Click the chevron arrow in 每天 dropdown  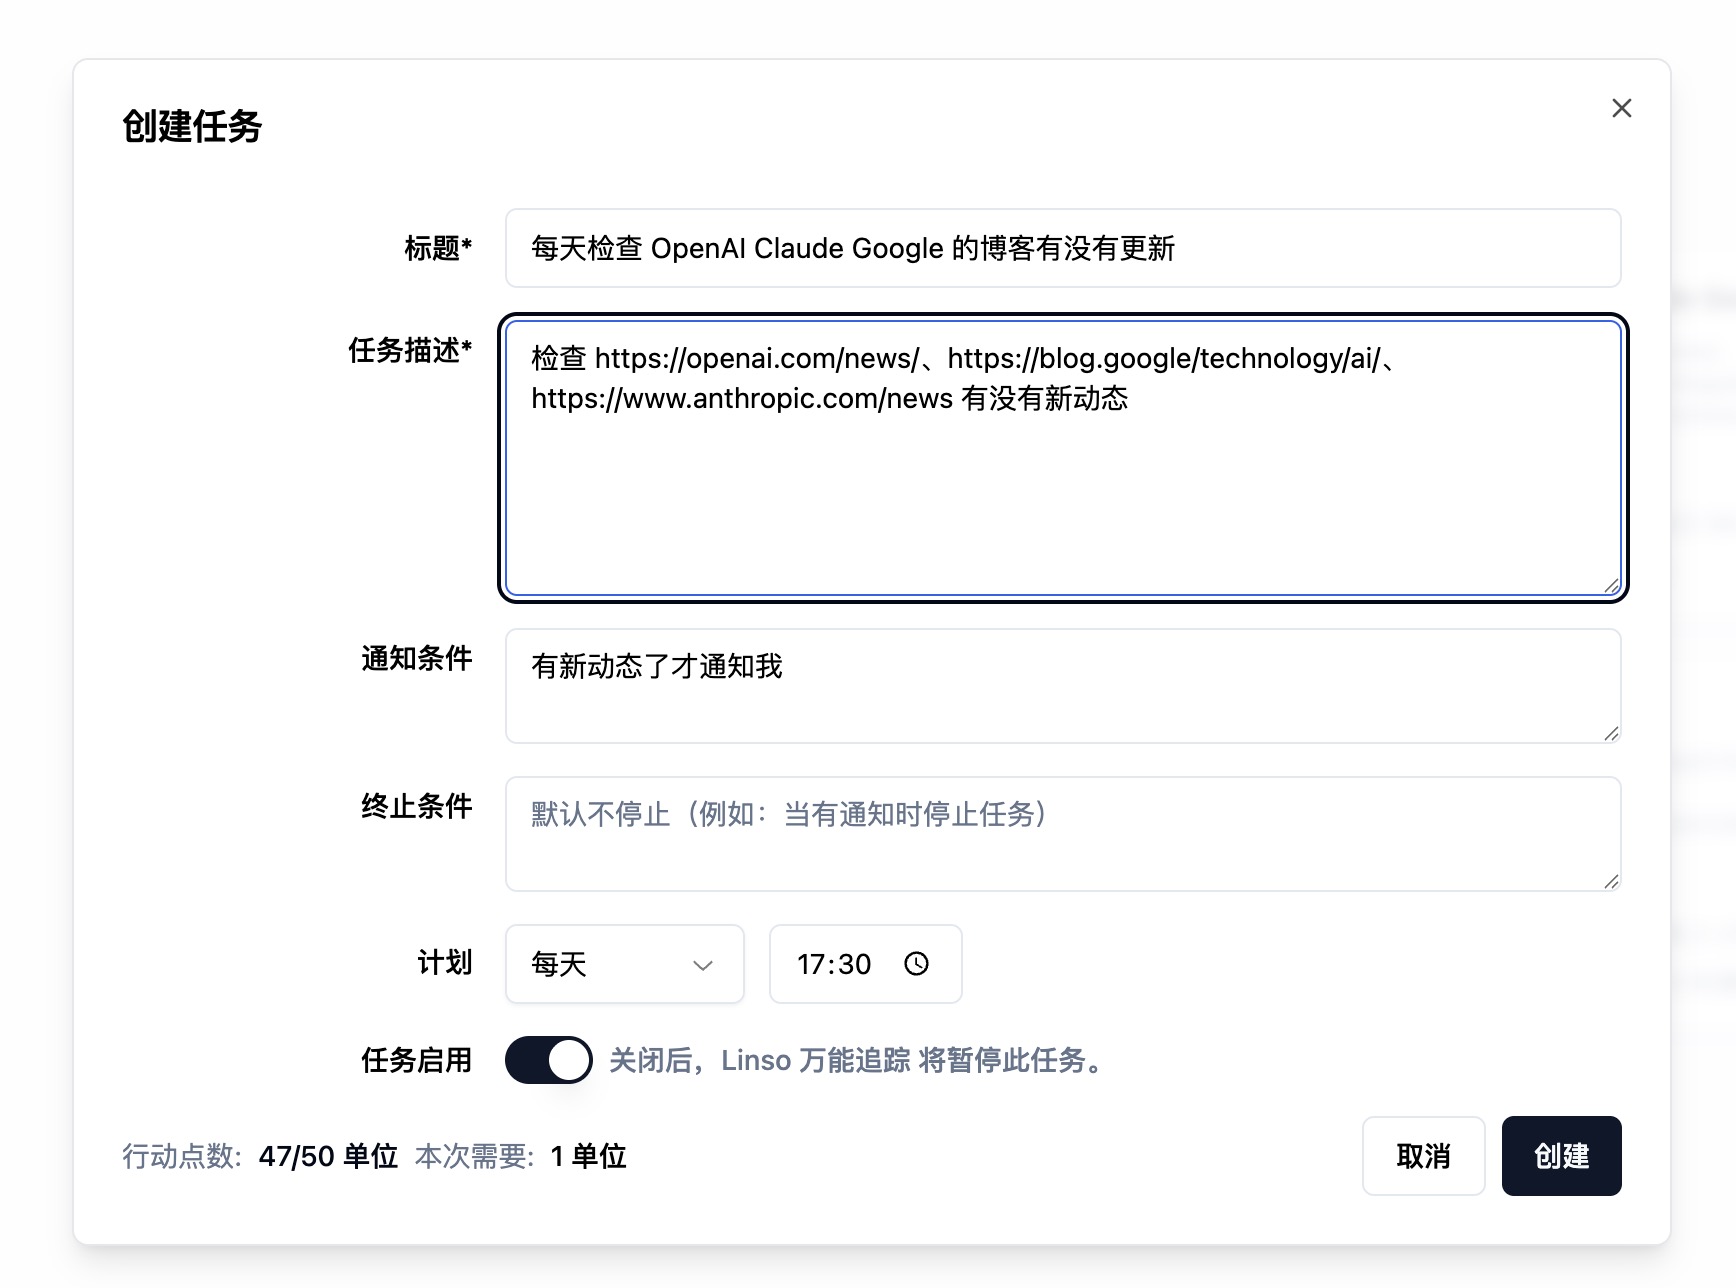click(703, 965)
